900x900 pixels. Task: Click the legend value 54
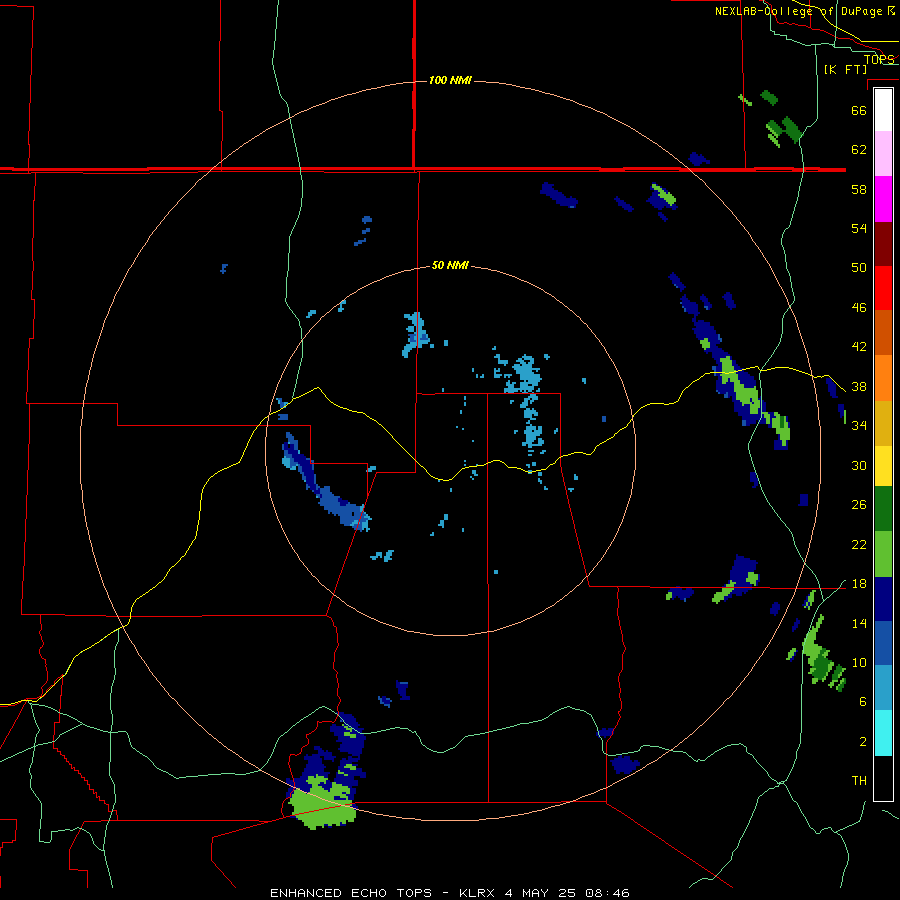(859, 228)
